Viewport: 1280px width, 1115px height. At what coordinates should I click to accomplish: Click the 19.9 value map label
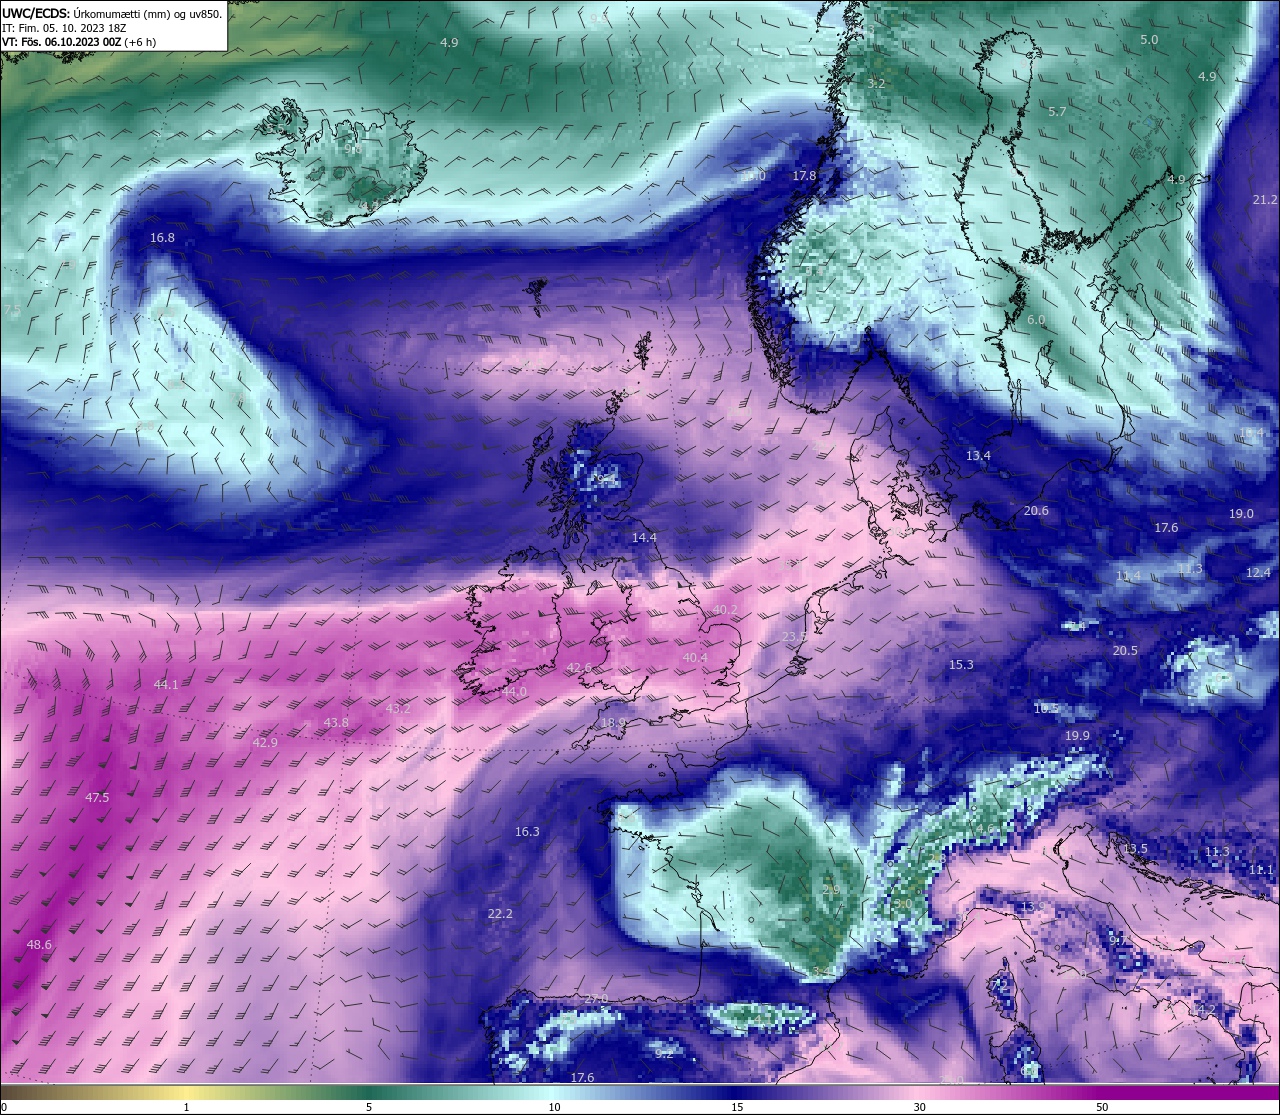(x=1077, y=736)
